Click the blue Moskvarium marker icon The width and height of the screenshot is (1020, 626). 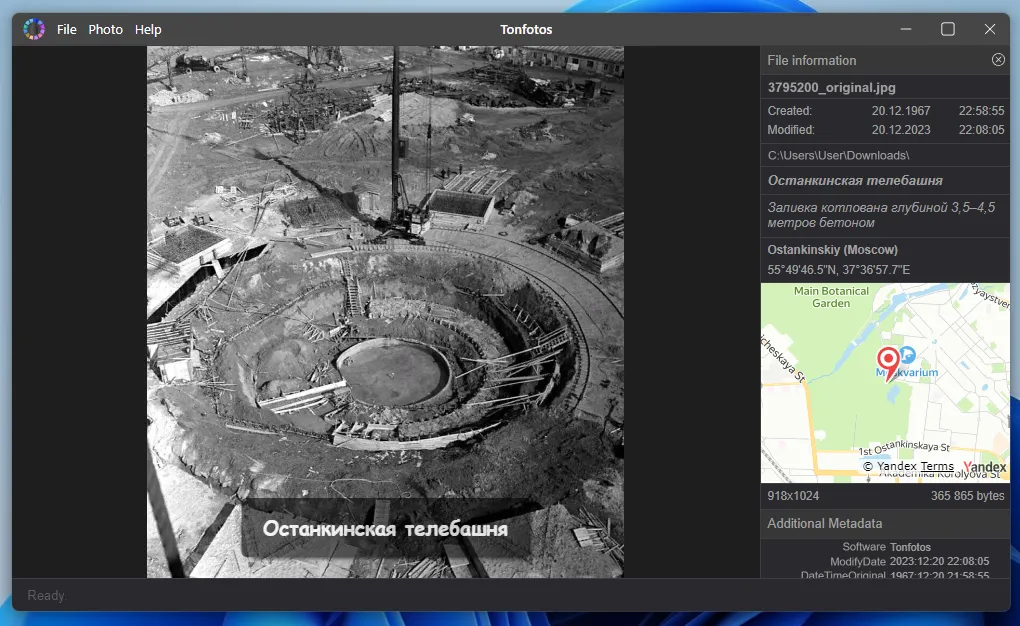[x=907, y=354]
